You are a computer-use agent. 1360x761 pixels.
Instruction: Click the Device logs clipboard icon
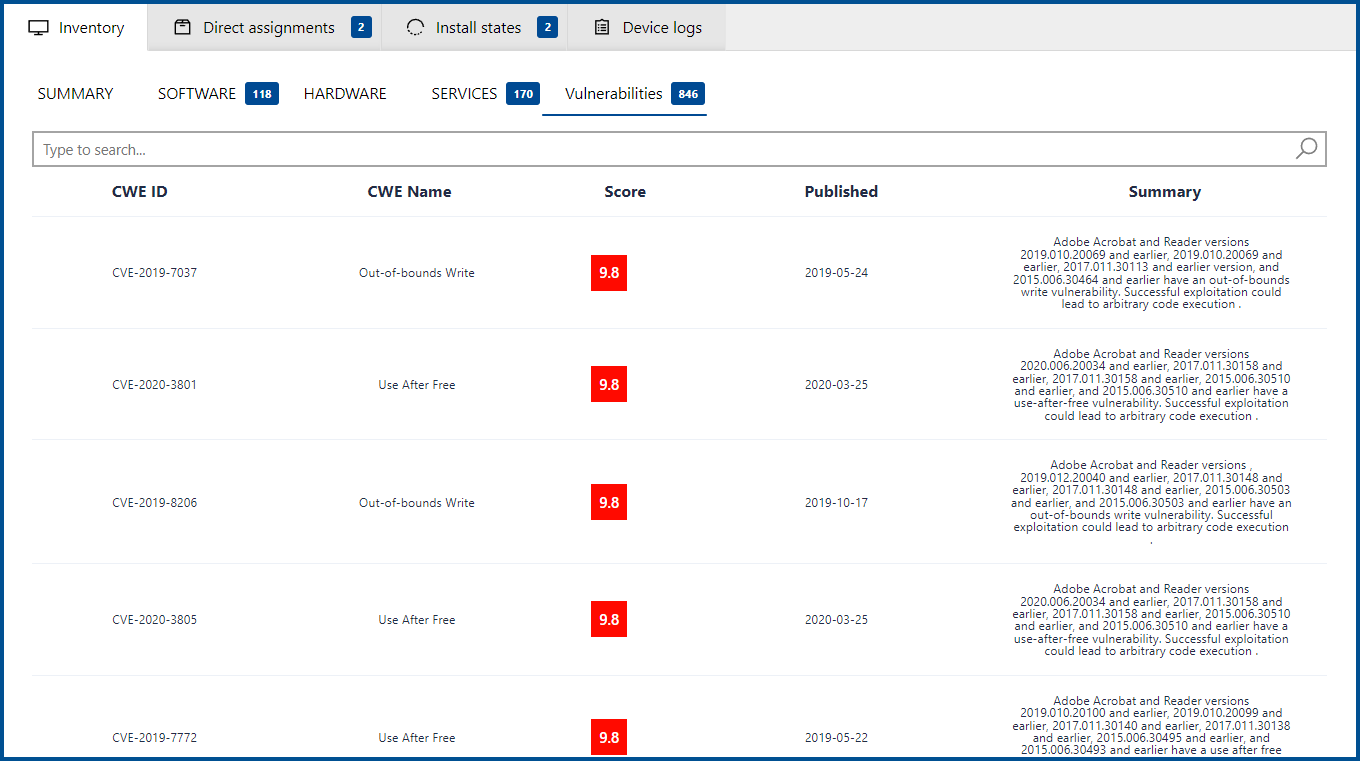[x=602, y=28]
